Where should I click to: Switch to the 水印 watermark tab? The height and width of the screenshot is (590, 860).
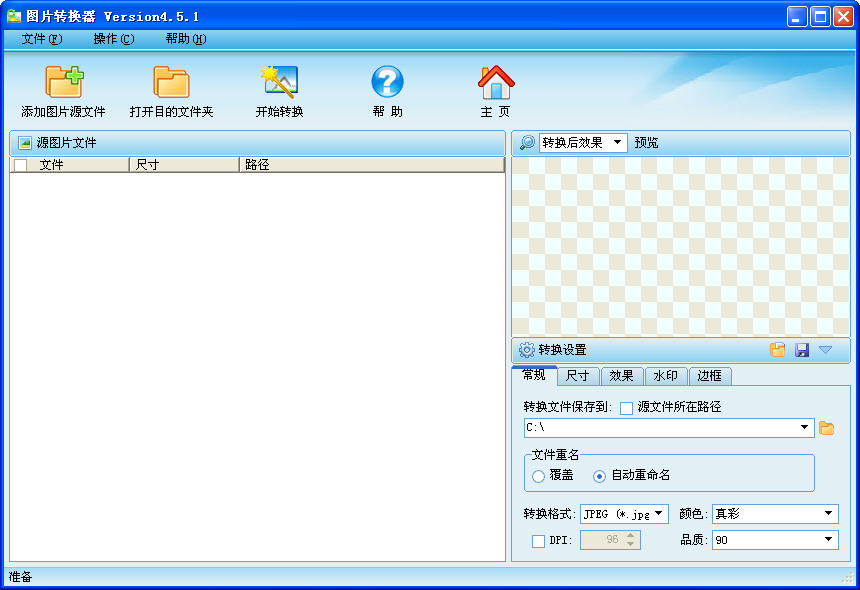666,376
